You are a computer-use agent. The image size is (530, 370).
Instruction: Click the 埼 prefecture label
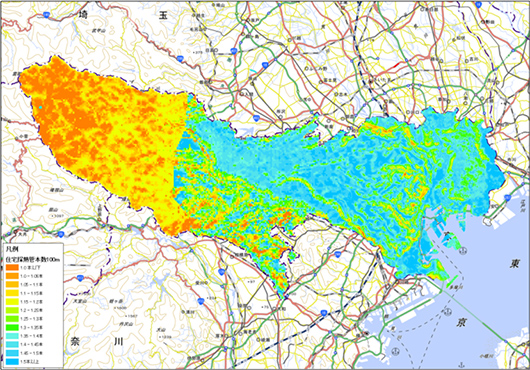click(82, 15)
